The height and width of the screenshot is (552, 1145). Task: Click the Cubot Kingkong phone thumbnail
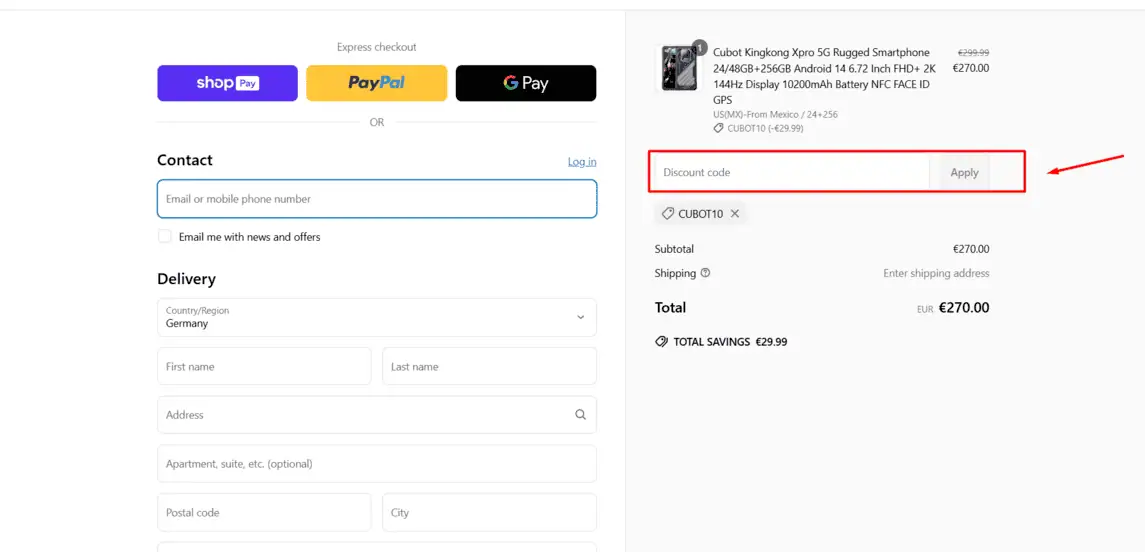pyautogui.click(x=680, y=69)
